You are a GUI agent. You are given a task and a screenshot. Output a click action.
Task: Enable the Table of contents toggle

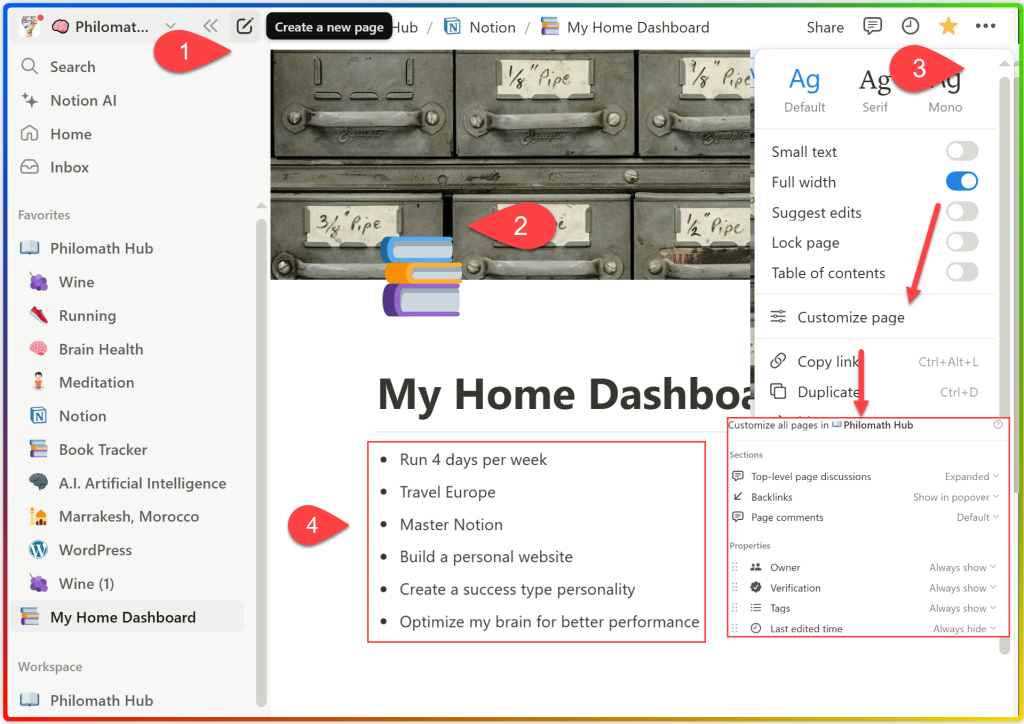click(962, 272)
